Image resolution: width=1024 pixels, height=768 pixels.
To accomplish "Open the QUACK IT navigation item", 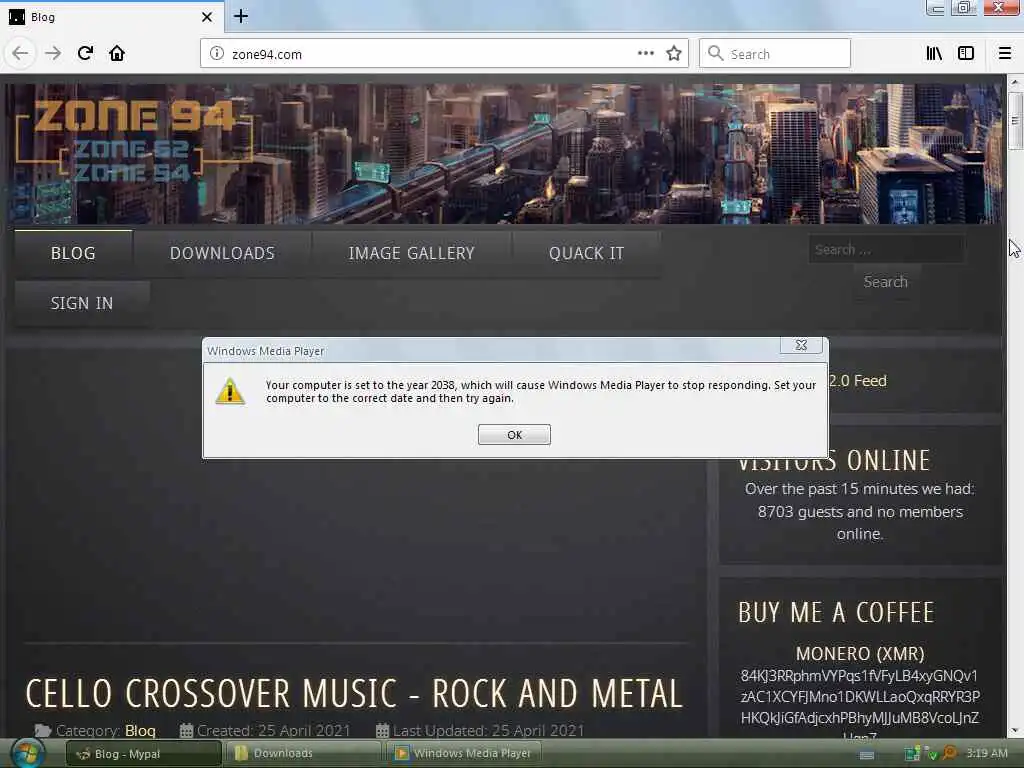I will tap(586, 253).
